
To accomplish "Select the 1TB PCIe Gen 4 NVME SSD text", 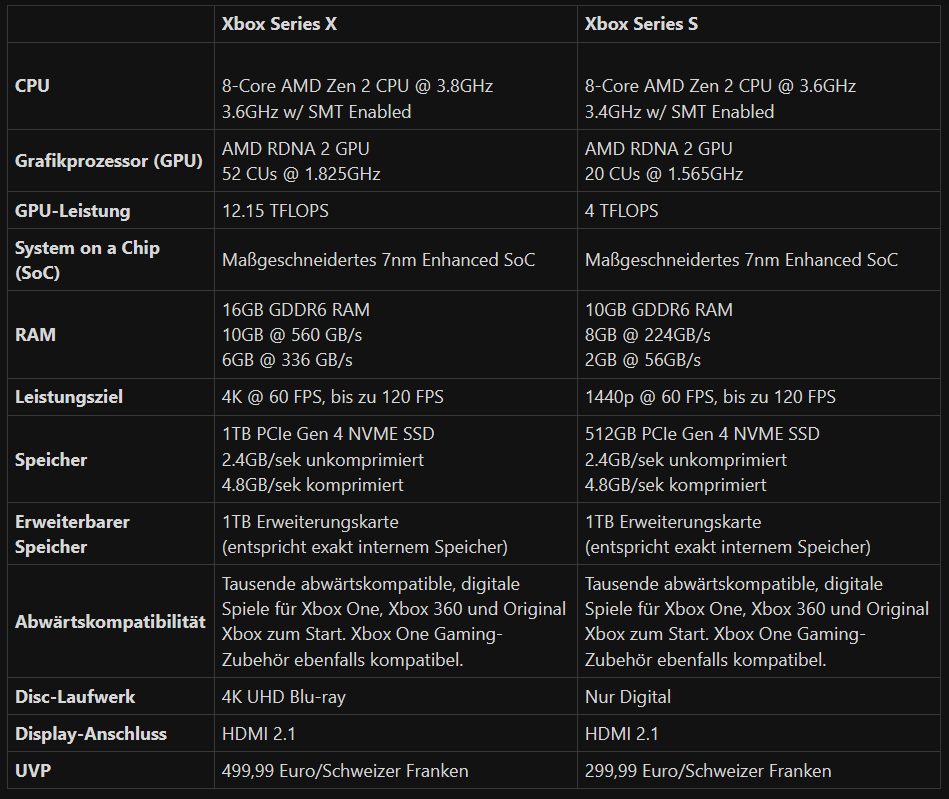I will (x=328, y=434).
